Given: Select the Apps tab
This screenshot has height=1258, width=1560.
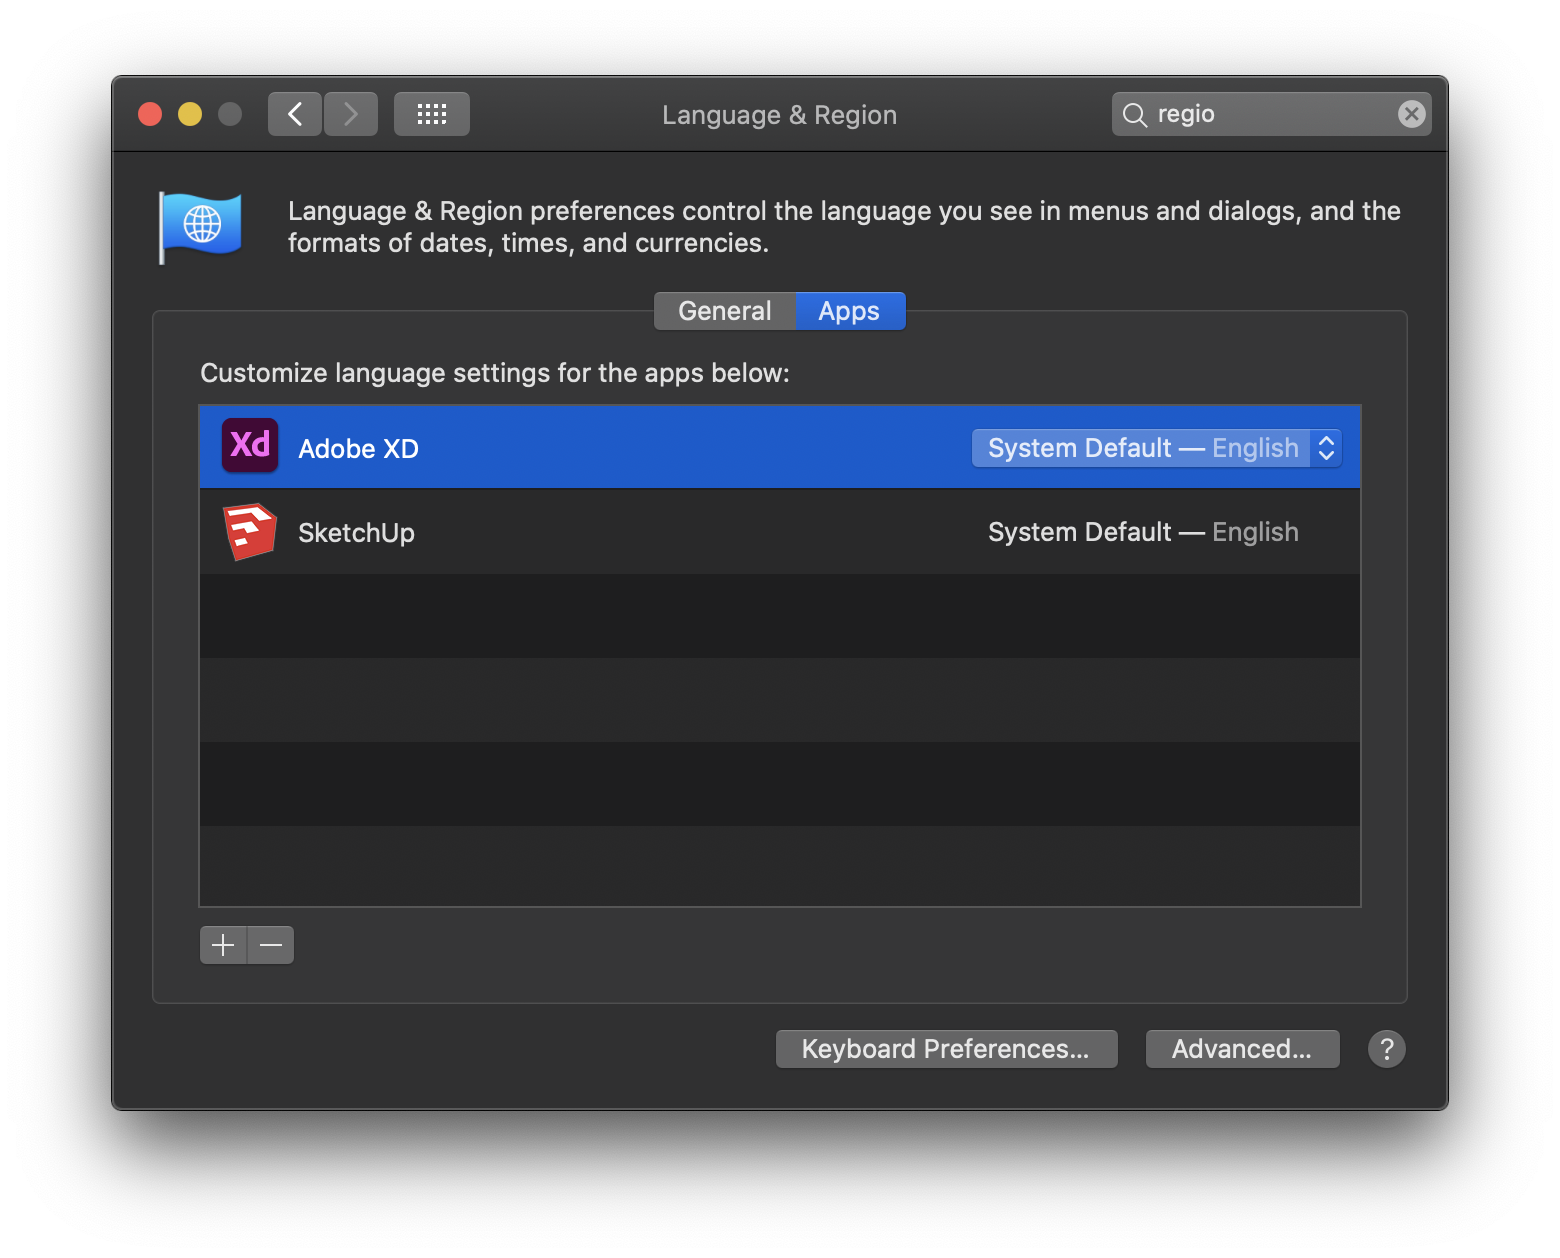Looking at the screenshot, I should (x=849, y=310).
